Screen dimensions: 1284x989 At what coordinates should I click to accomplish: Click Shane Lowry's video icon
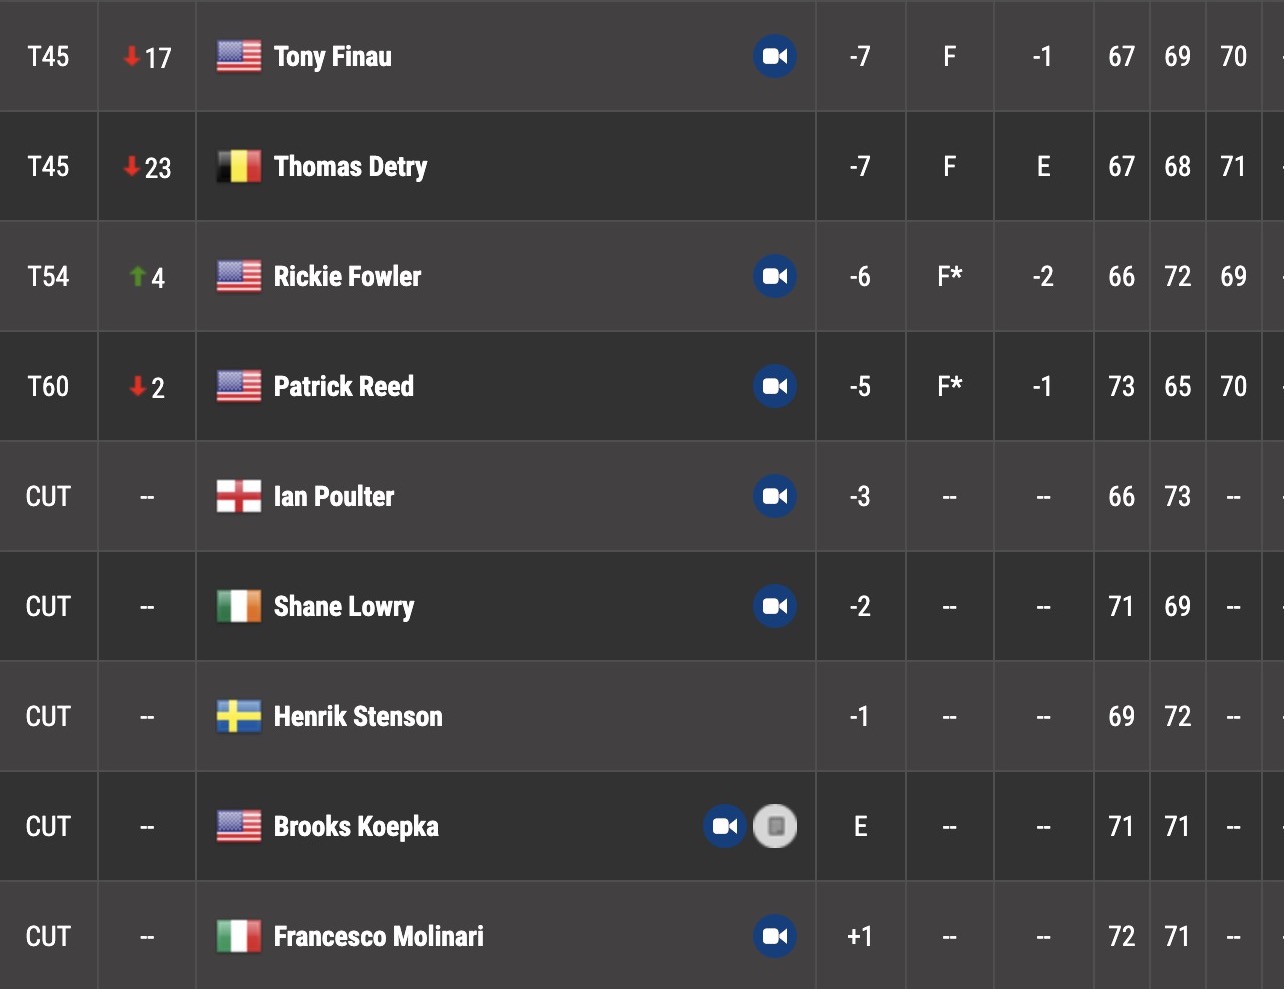click(775, 606)
